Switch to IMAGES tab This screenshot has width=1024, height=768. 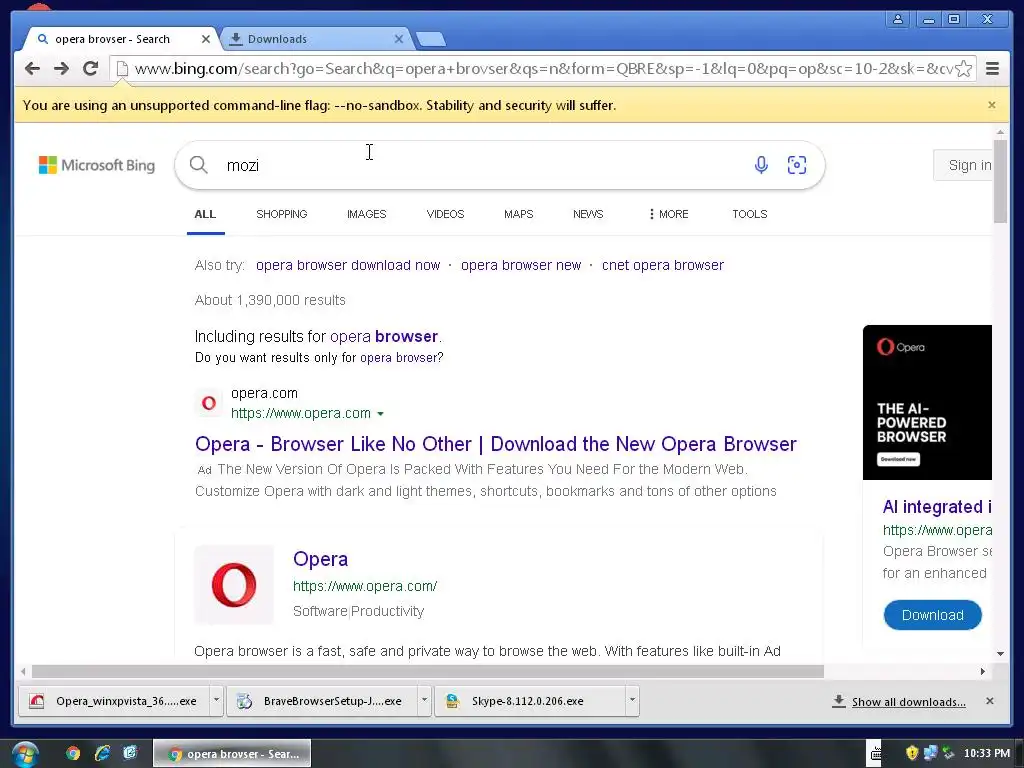(366, 214)
